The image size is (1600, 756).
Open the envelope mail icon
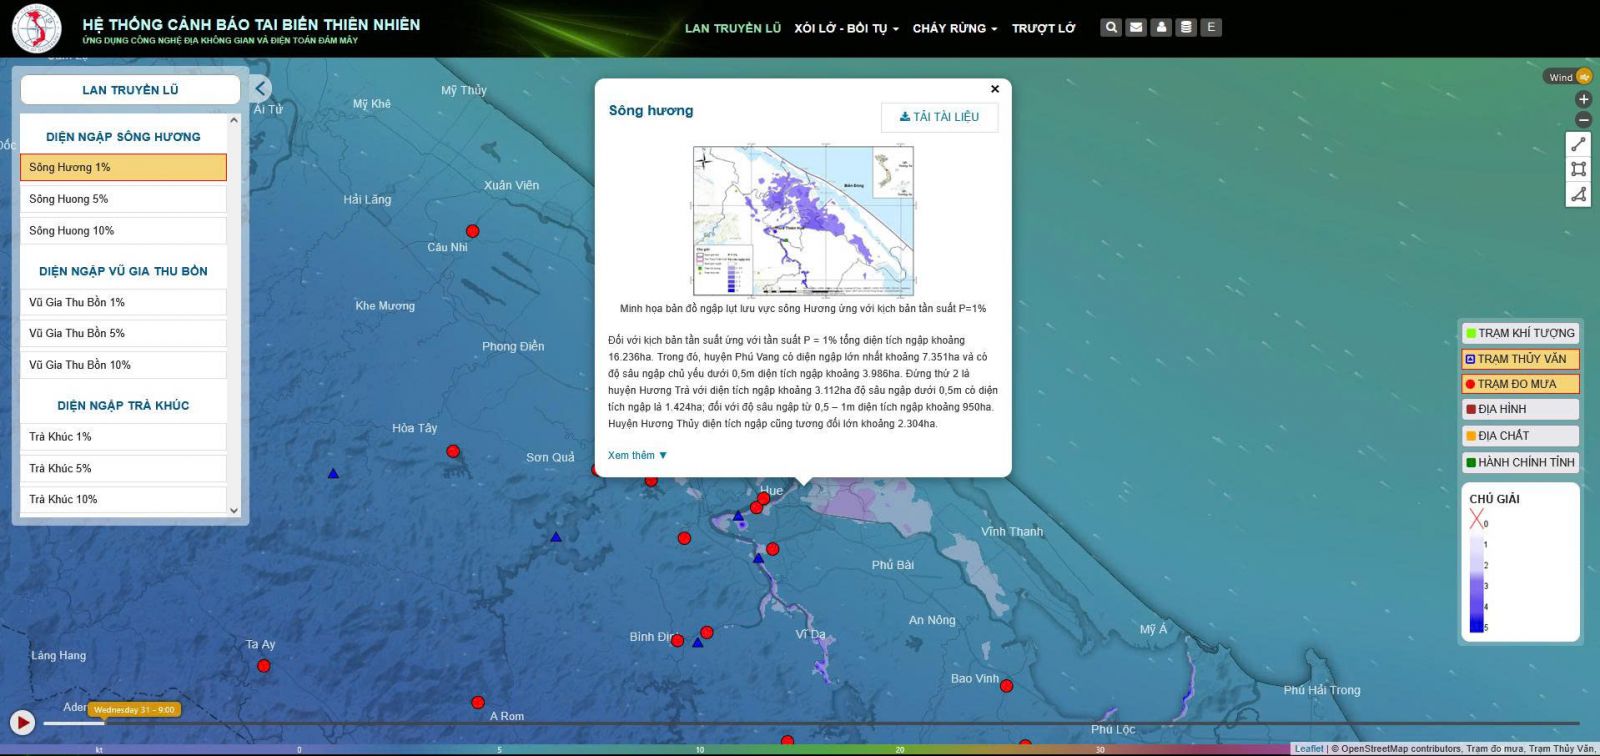[1136, 28]
